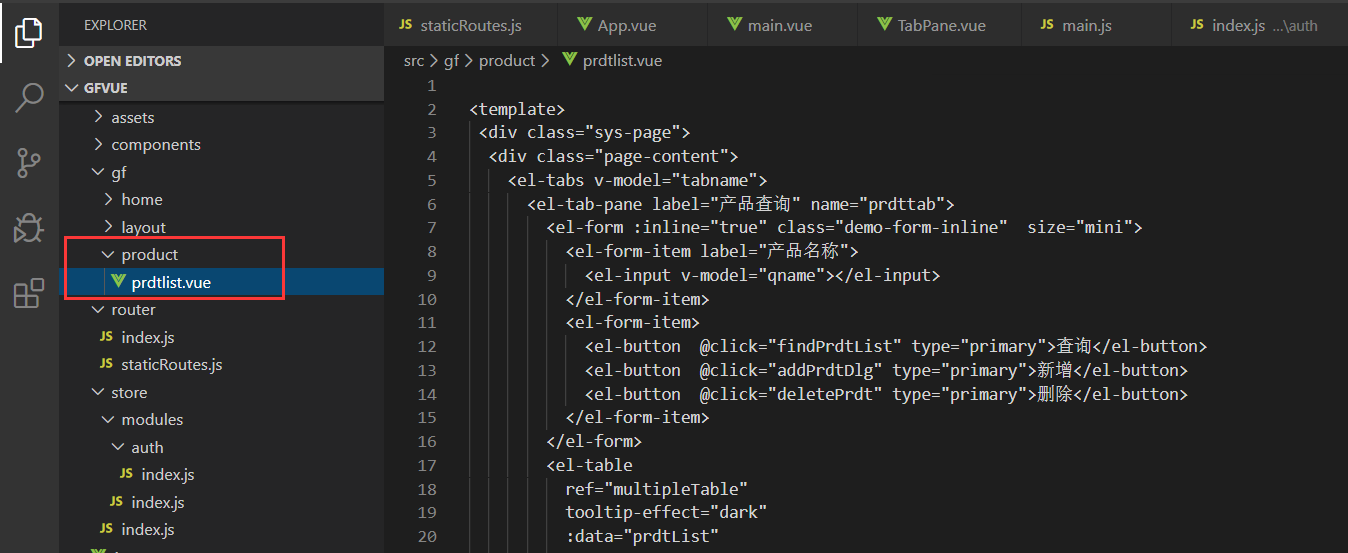
Task: Open index.js under the router folder
Action: click(x=222, y=337)
